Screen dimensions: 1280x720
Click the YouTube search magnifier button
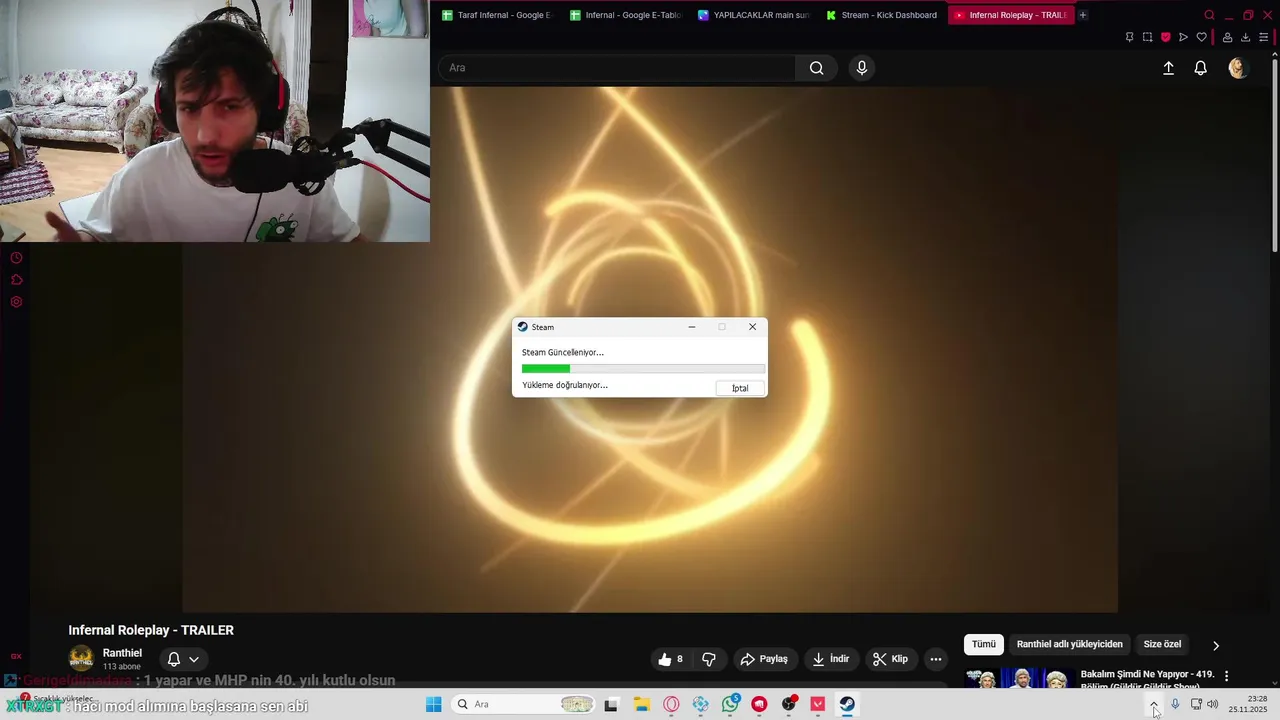pos(817,68)
